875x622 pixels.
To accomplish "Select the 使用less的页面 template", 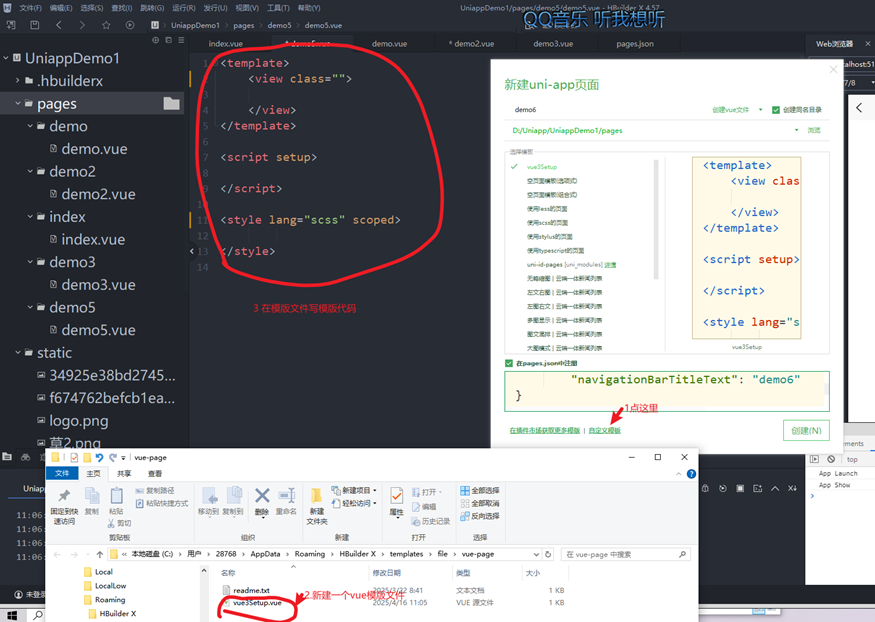I will click(546, 209).
